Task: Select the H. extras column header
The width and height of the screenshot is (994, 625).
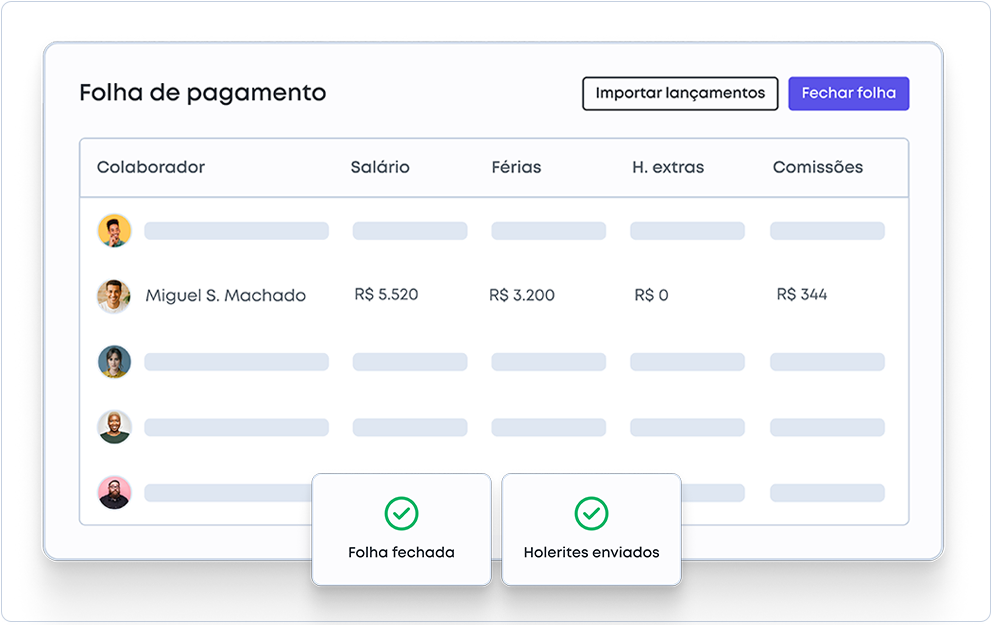Action: pyautogui.click(x=668, y=168)
